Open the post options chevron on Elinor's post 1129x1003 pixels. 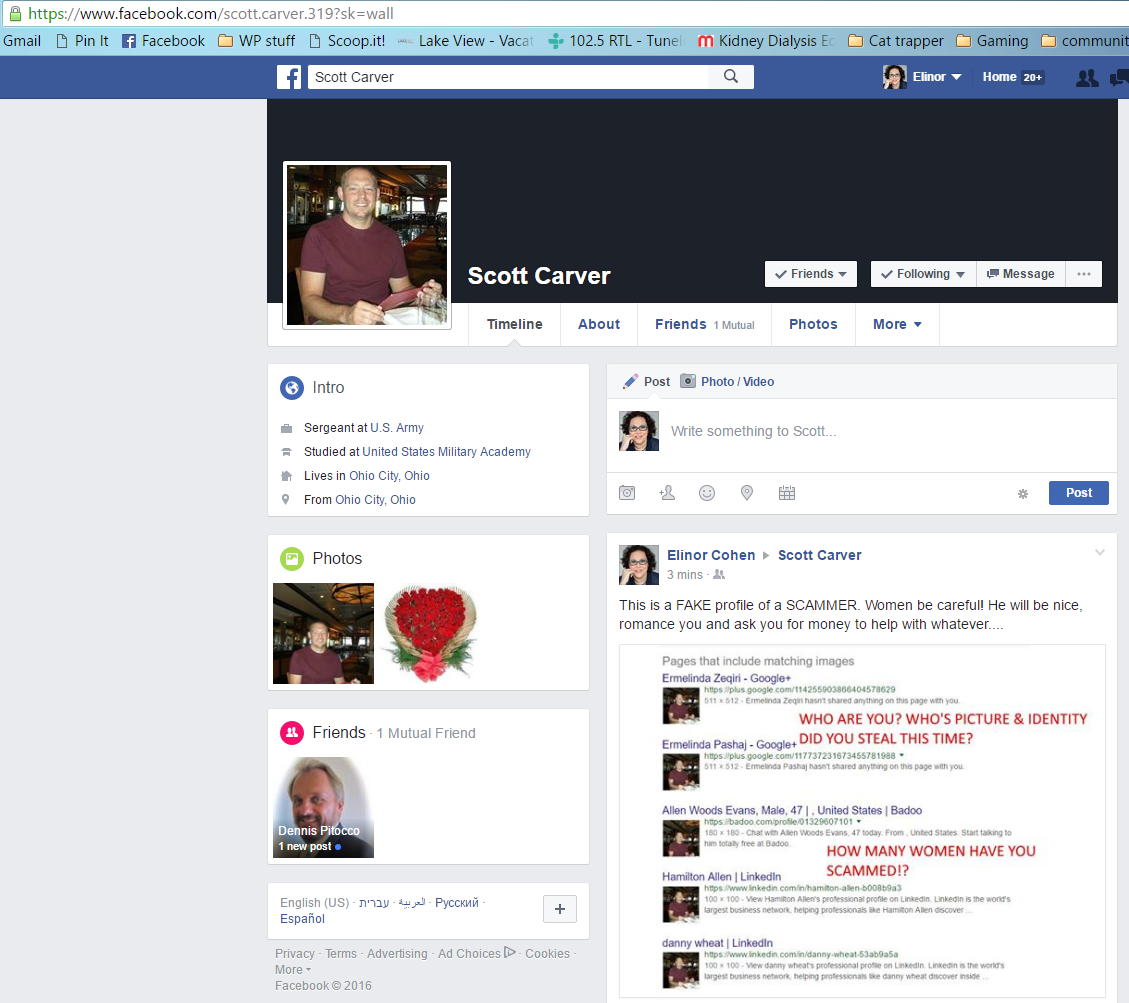[x=1099, y=552]
